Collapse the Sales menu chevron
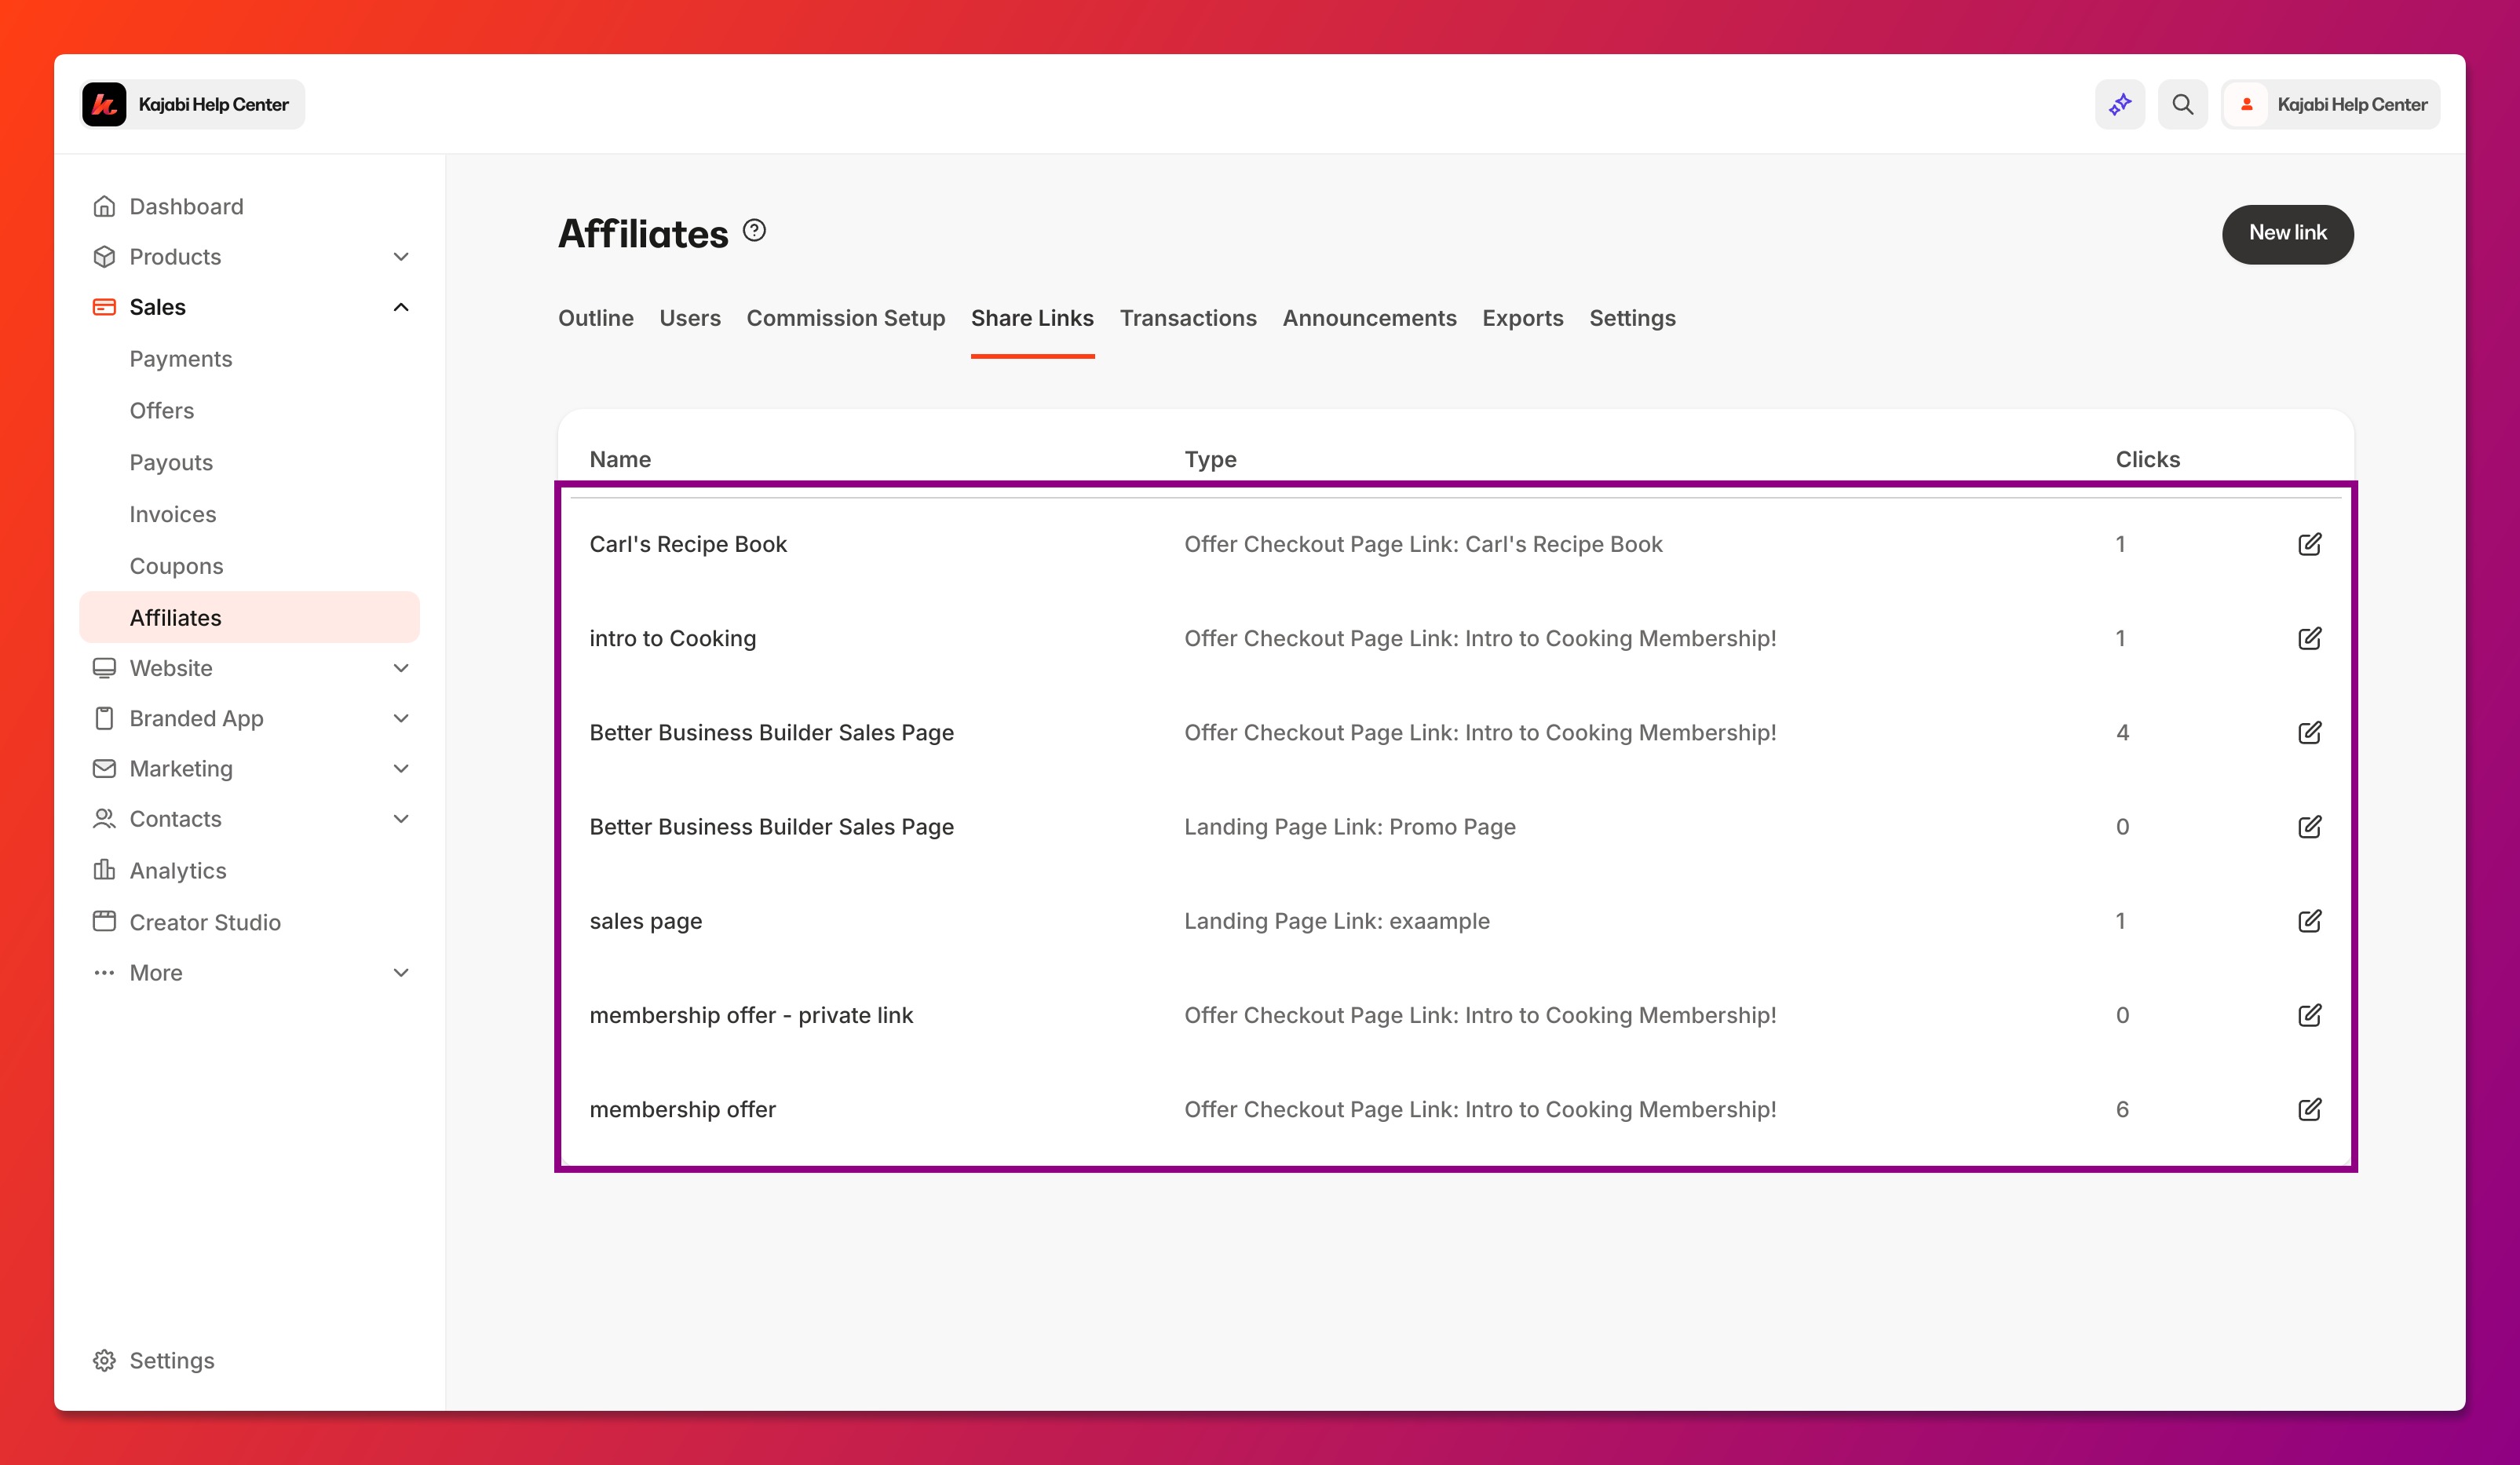Viewport: 2520px width, 1465px height. (401, 307)
